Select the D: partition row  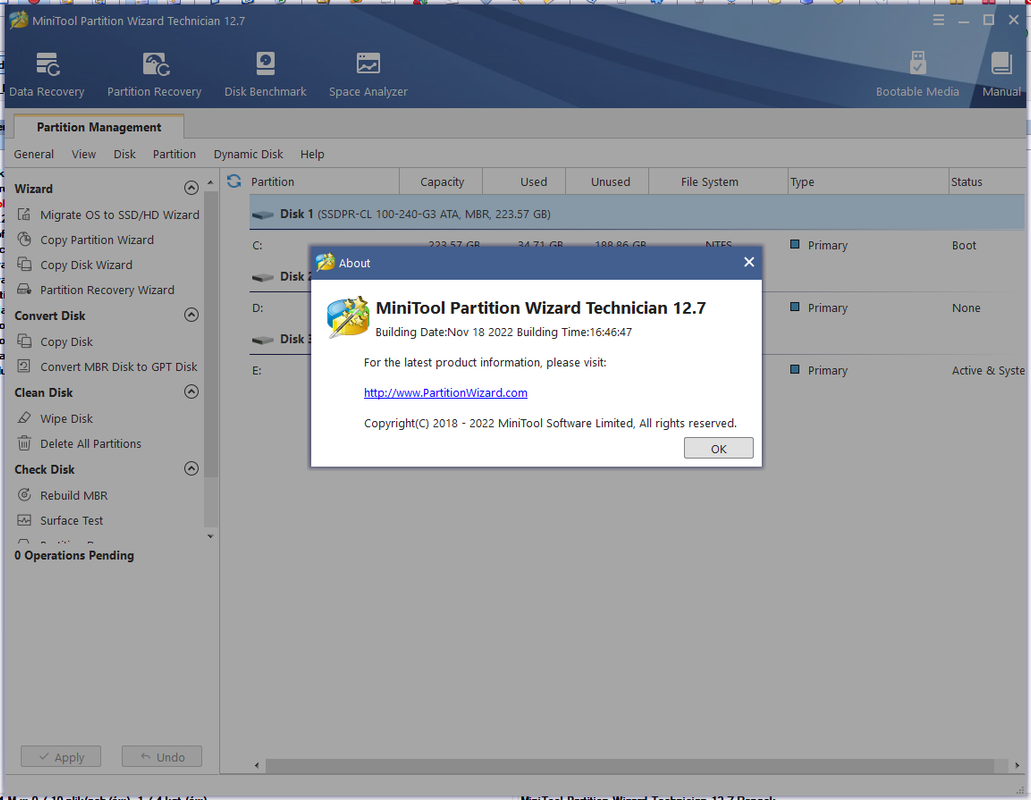coord(636,308)
